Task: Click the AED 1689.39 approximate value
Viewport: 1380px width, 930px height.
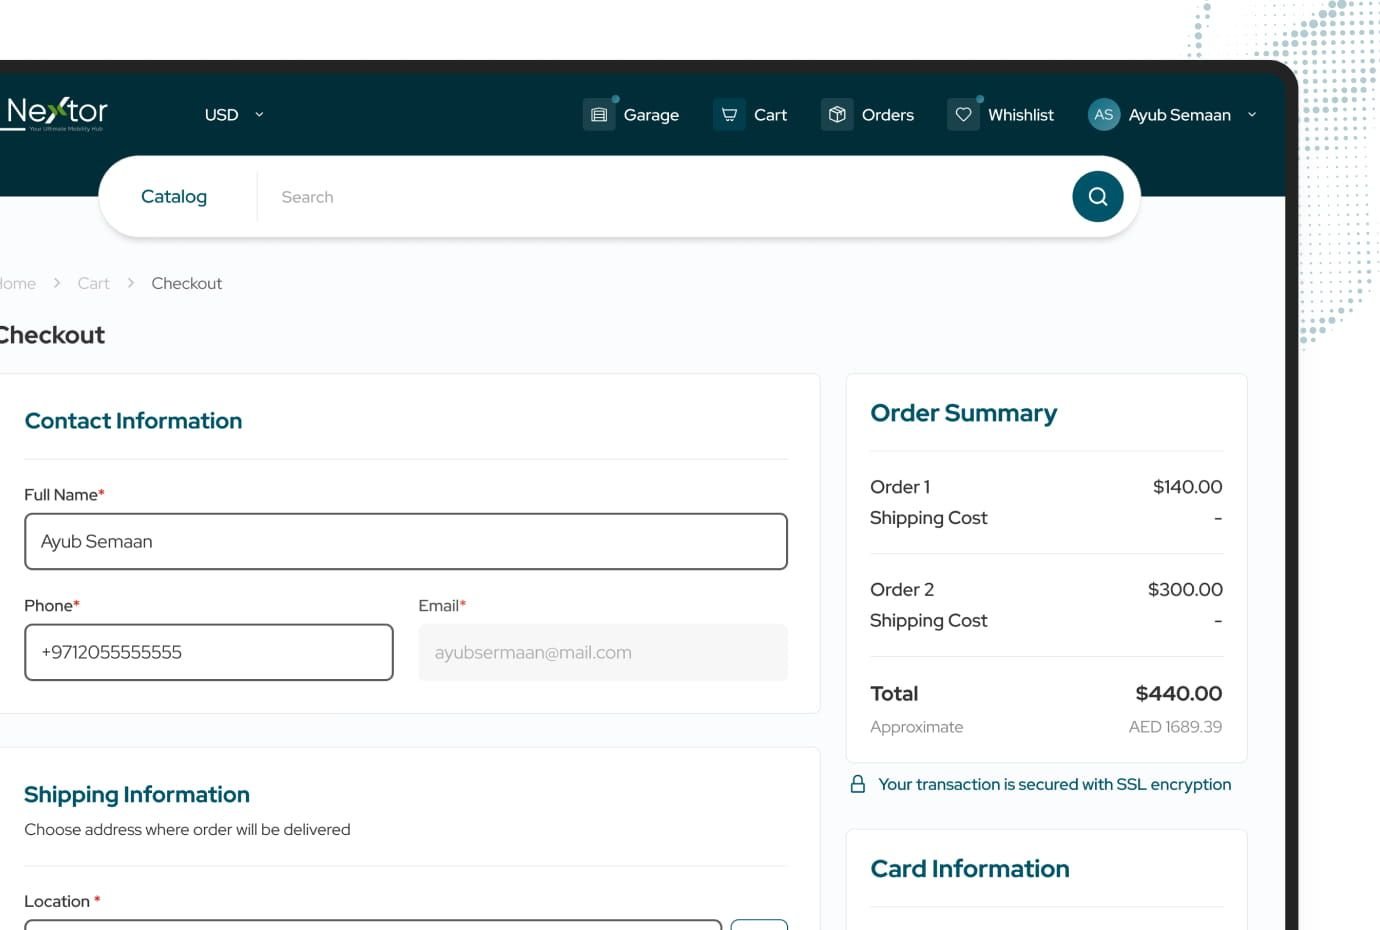Action: [1175, 727]
